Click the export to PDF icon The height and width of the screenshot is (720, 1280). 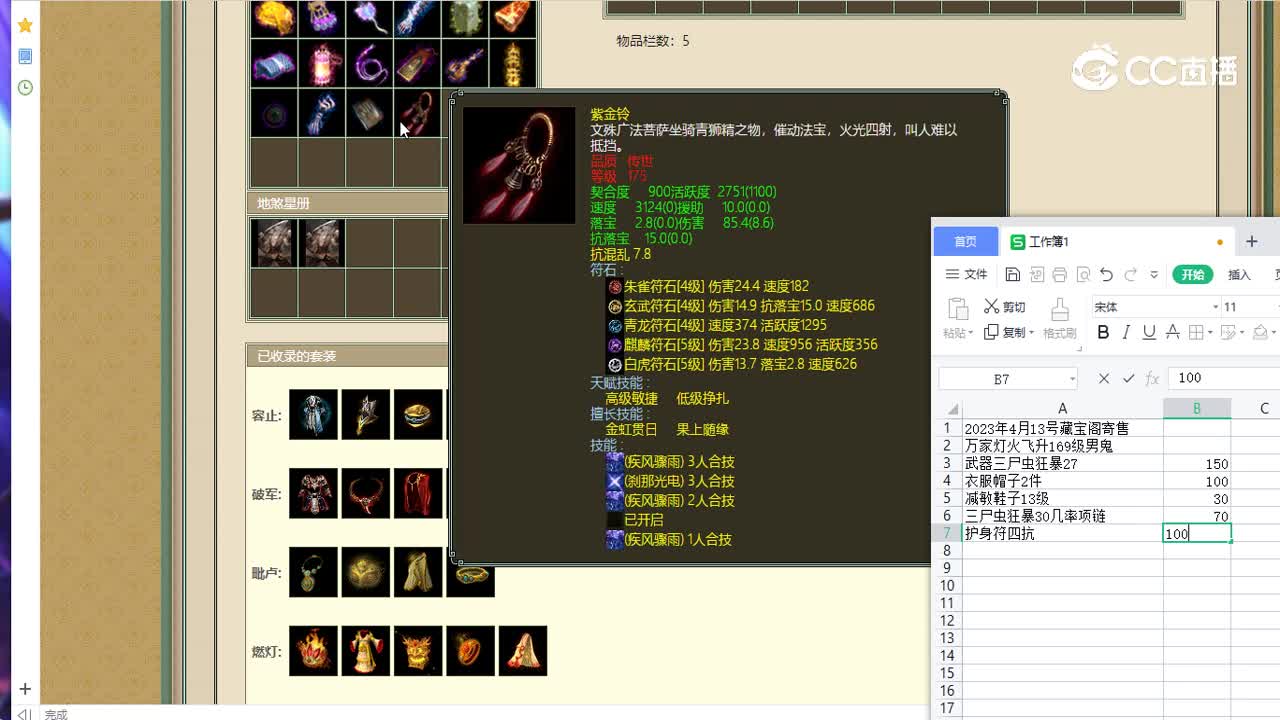(x=1037, y=275)
